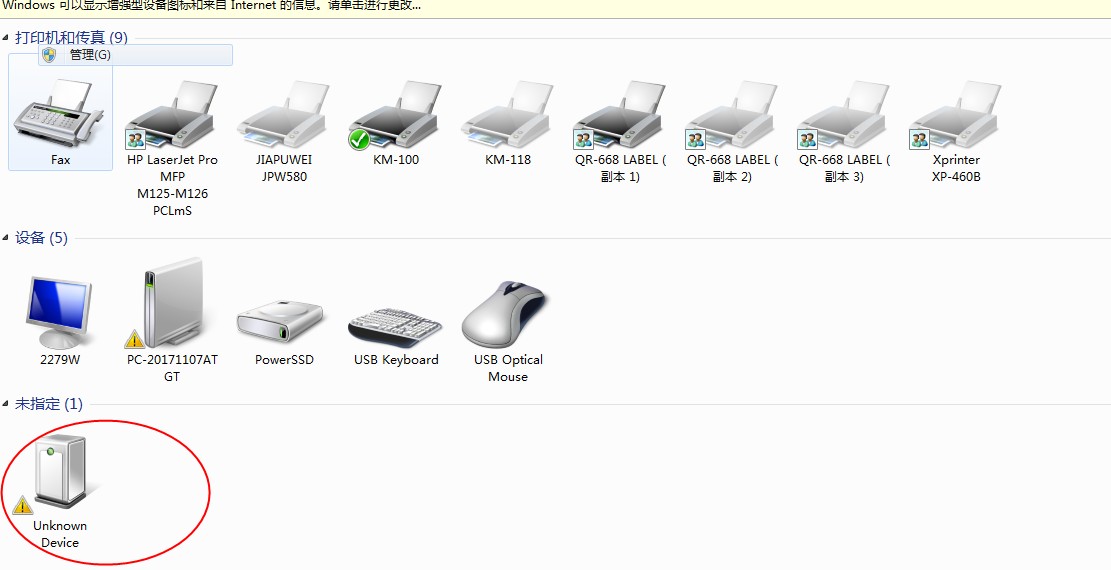Click the 'KM-100' label text
The height and width of the screenshot is (570, 1111).
(x=396, y=160)
